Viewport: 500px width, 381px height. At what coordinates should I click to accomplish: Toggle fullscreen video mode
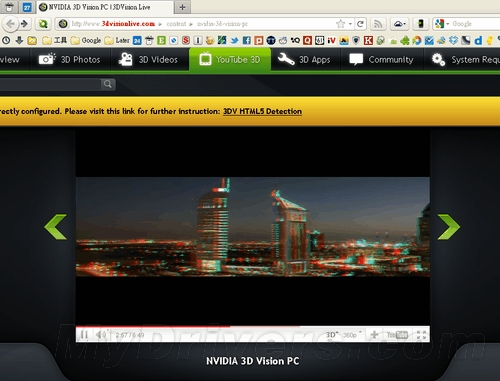point(421,335)
